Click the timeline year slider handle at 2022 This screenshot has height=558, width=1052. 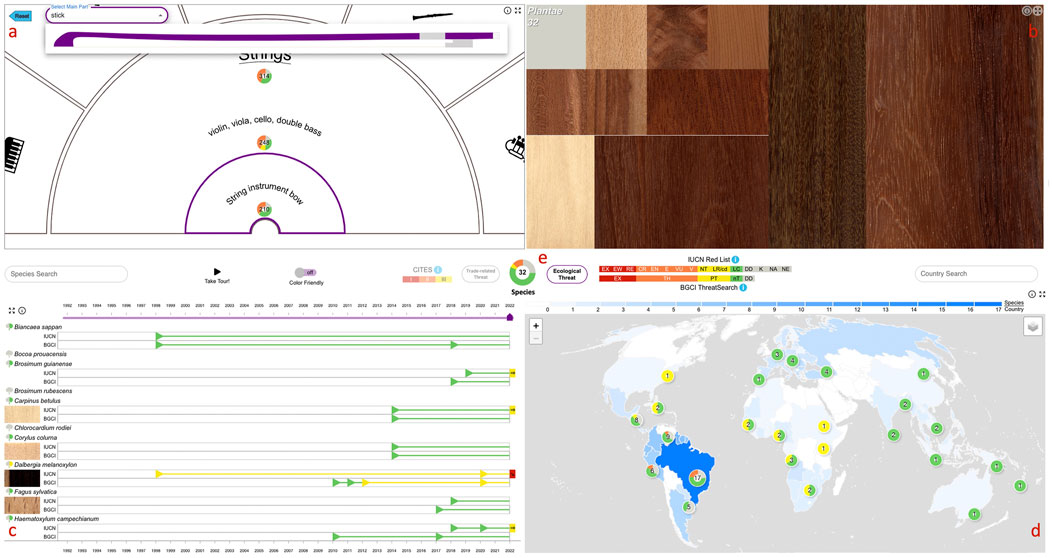pos(510,317)
